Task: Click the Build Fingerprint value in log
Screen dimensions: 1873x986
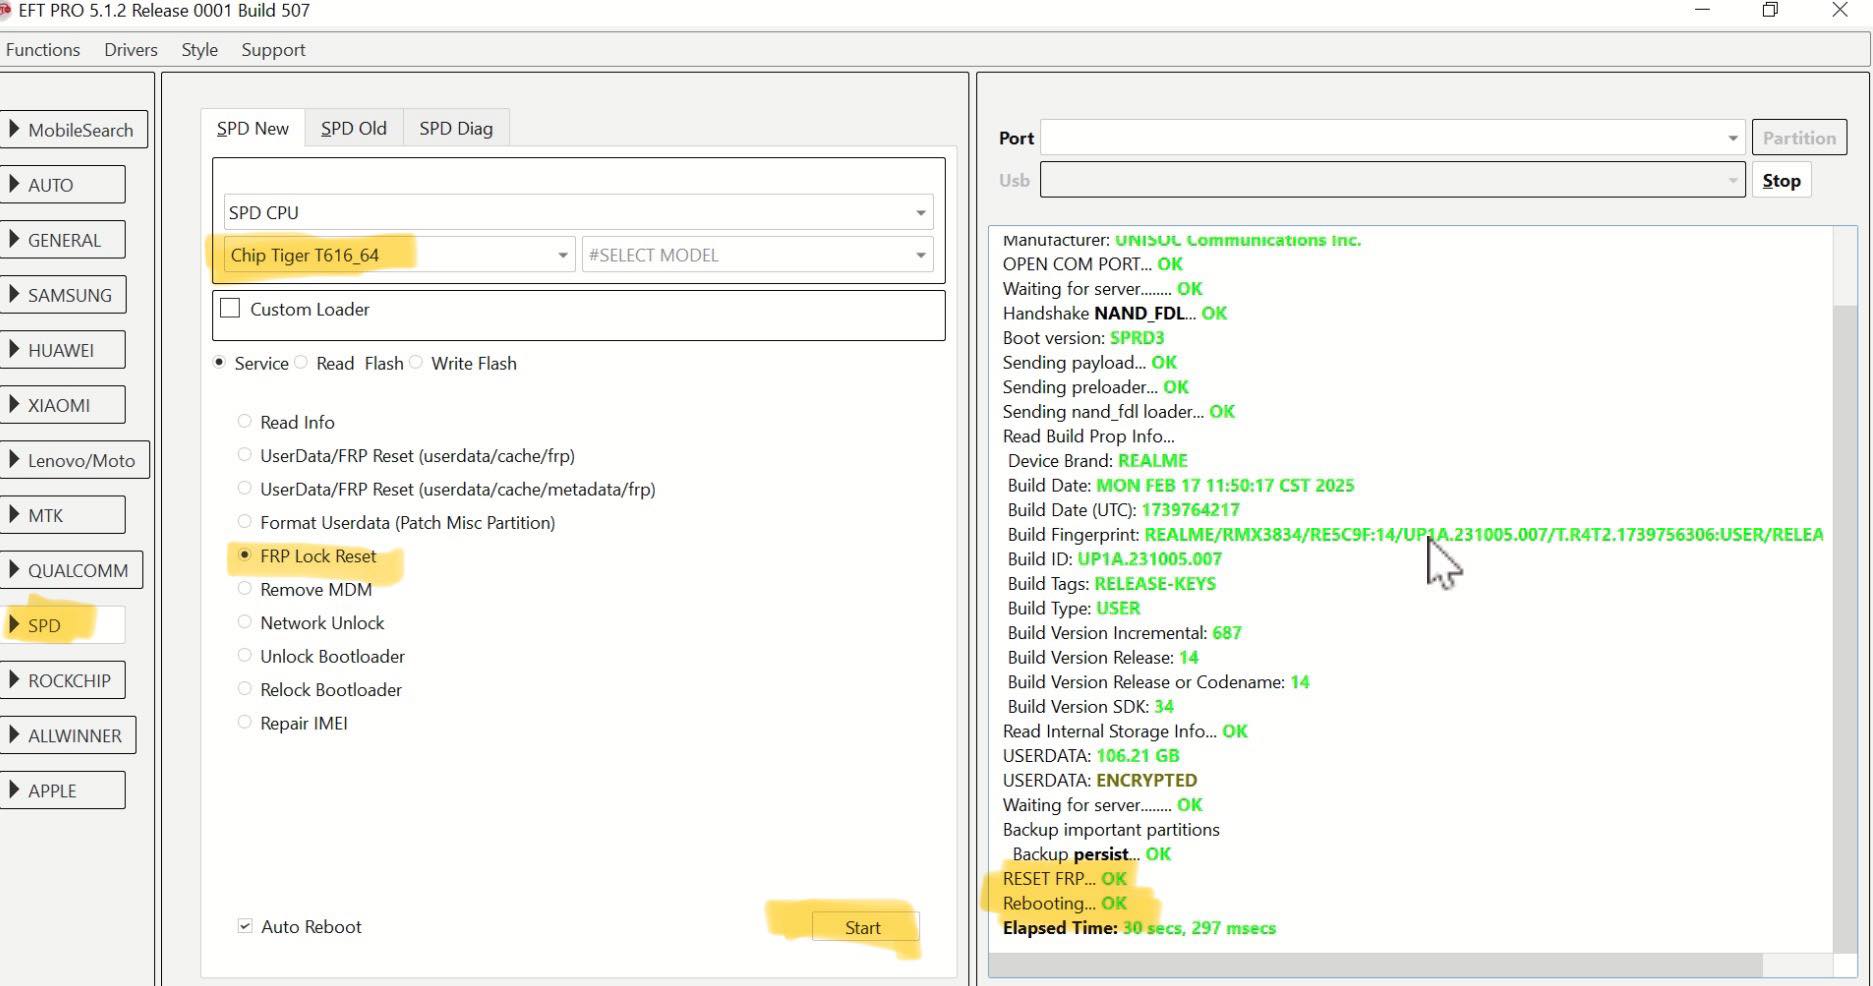Action: 1483,534
